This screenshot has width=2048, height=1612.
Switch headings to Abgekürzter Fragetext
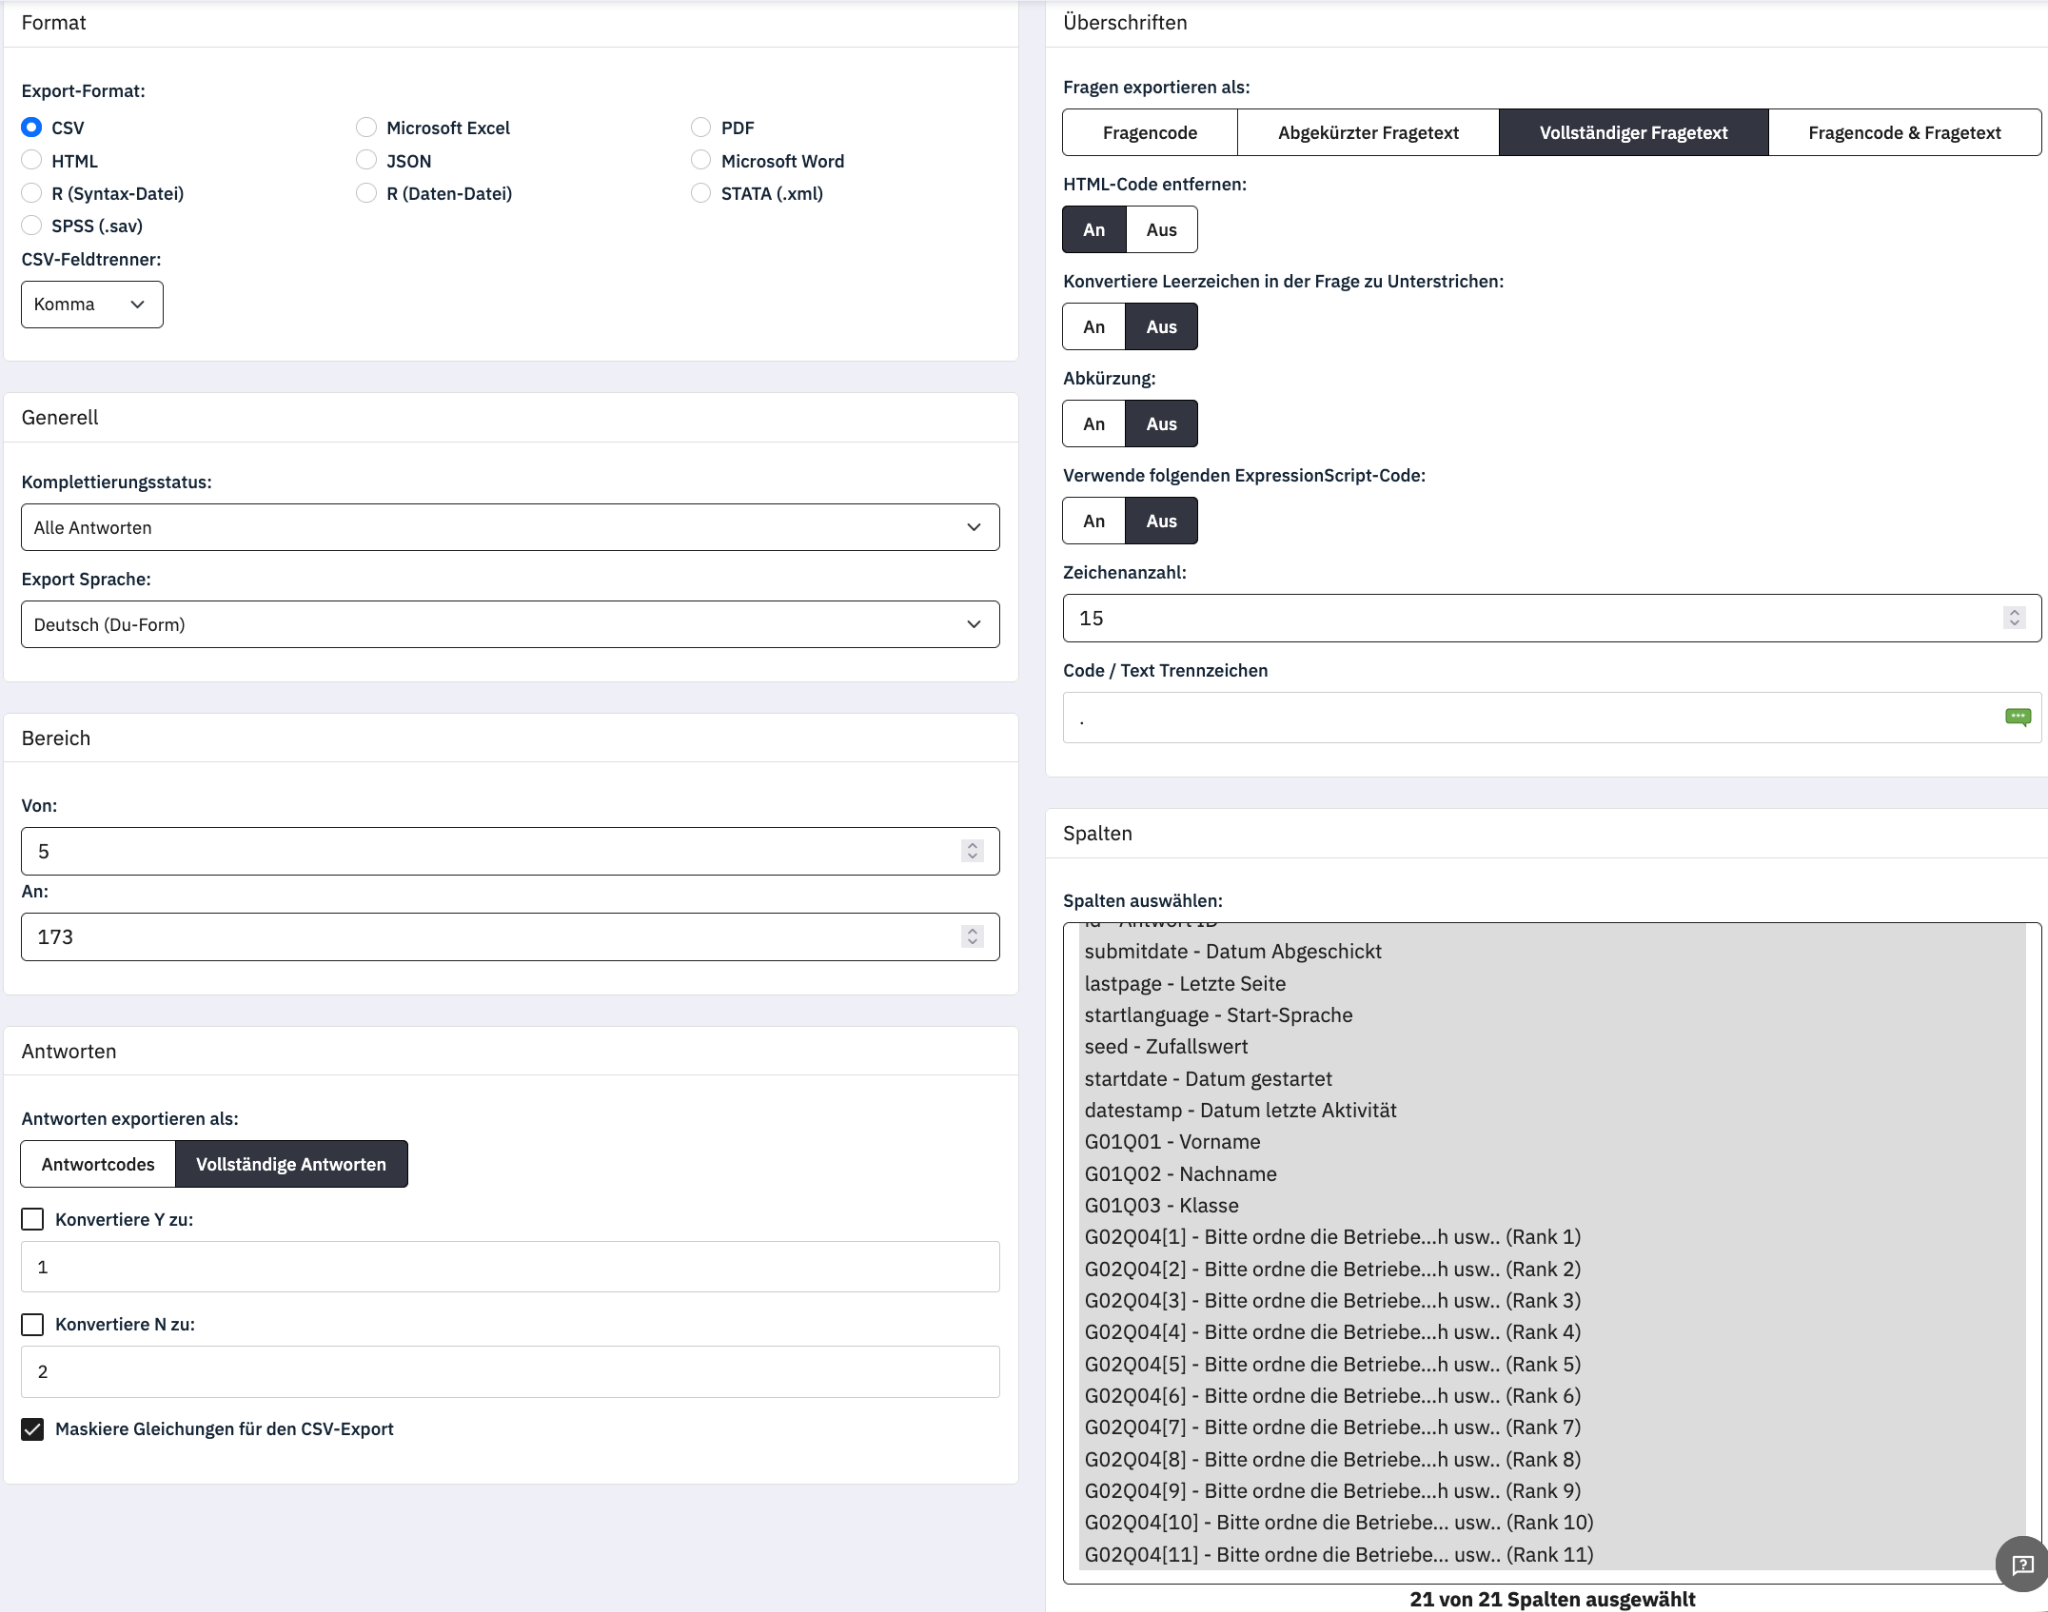(1368, 132)
